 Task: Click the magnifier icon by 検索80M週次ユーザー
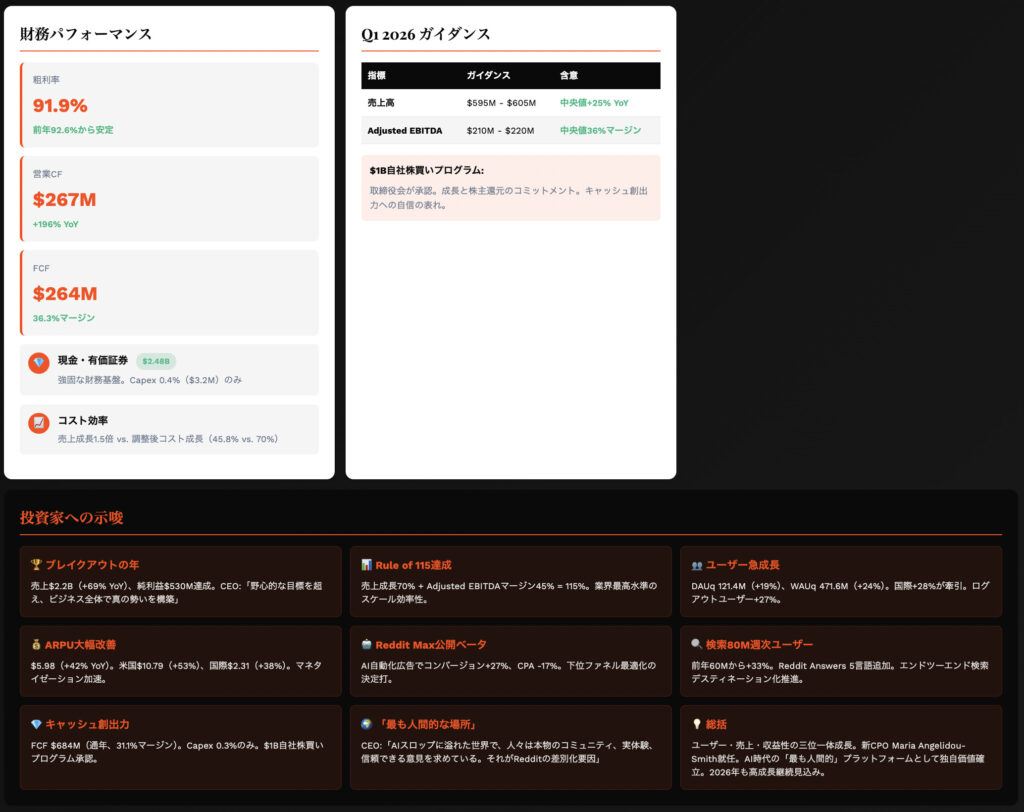click(696, 645)
